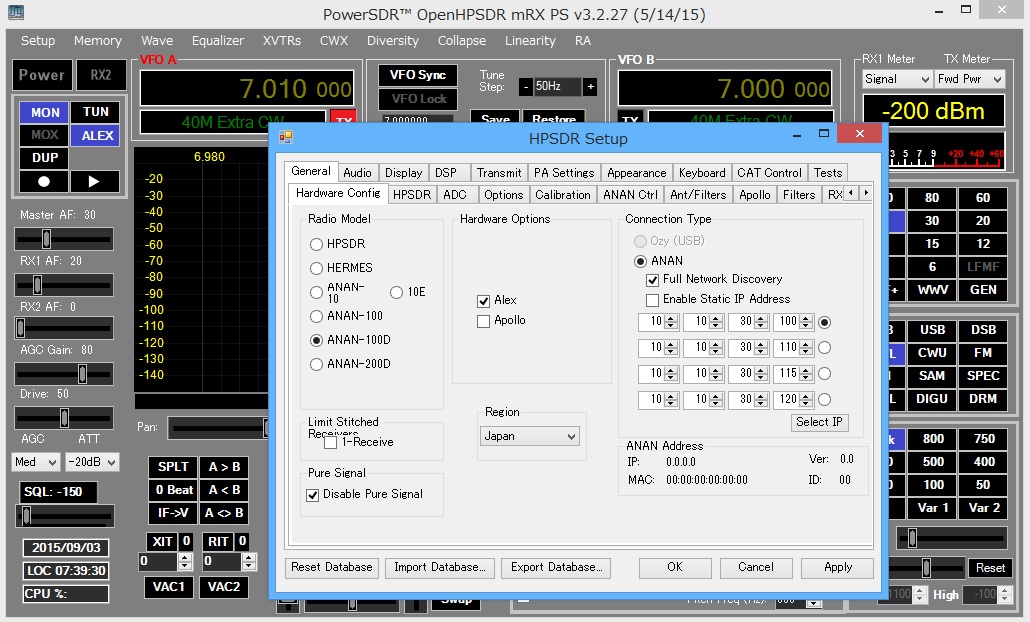This screenshot has width=1030, height=622.
Task: Open the Calibration sub-tab
Action: 562,195
